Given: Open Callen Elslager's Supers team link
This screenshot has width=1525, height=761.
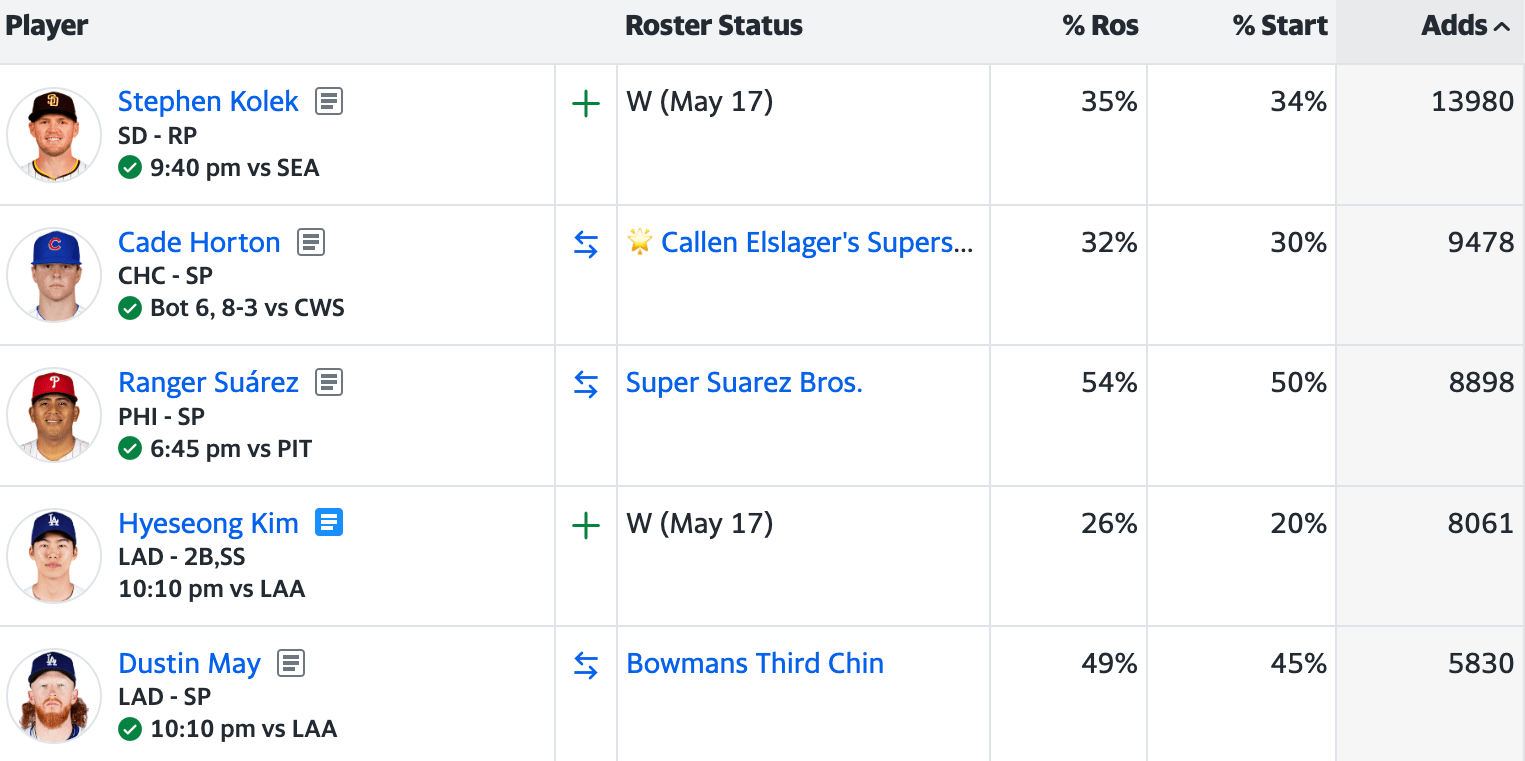Looking at the screenshot, I should [816, 242].
